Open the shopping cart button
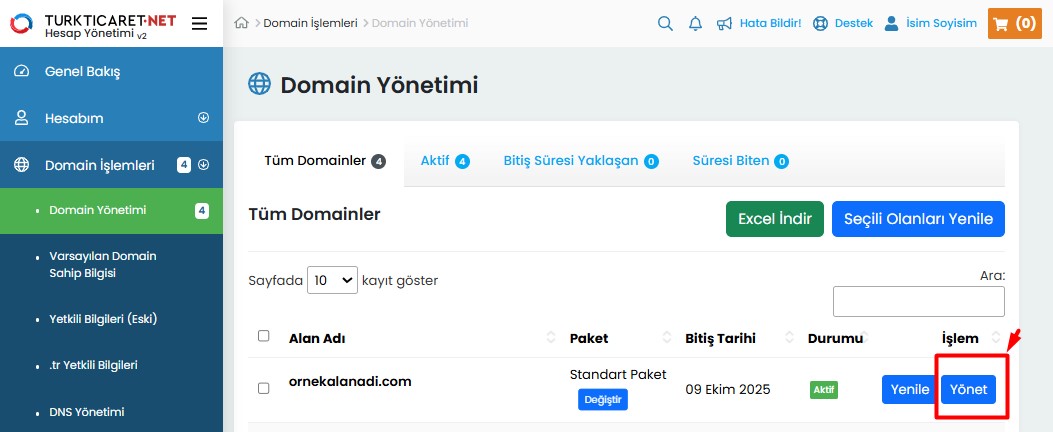The height and width of the screenshot is (432, 1053). (x=1014, y=23)
